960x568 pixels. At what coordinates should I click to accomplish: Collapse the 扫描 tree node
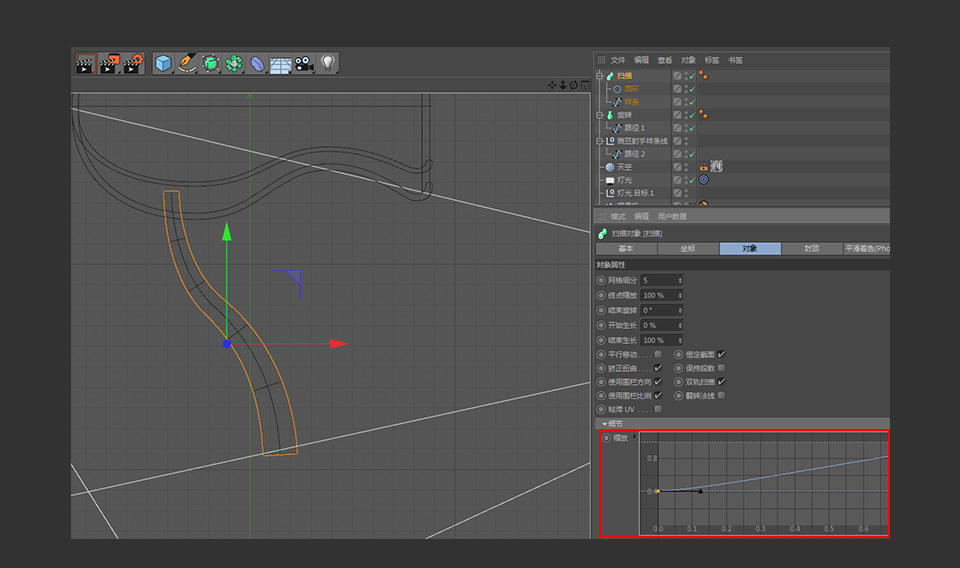click(x=600, y=76)
